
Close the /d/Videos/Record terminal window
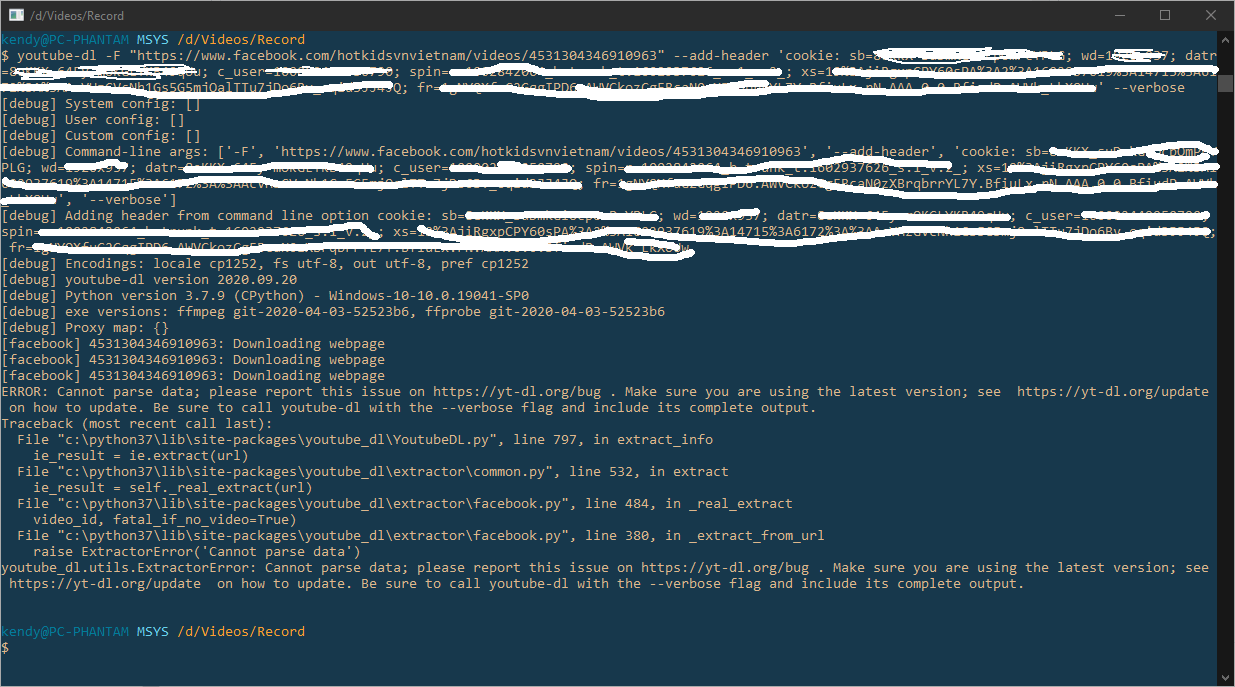tap(1211, 15)
